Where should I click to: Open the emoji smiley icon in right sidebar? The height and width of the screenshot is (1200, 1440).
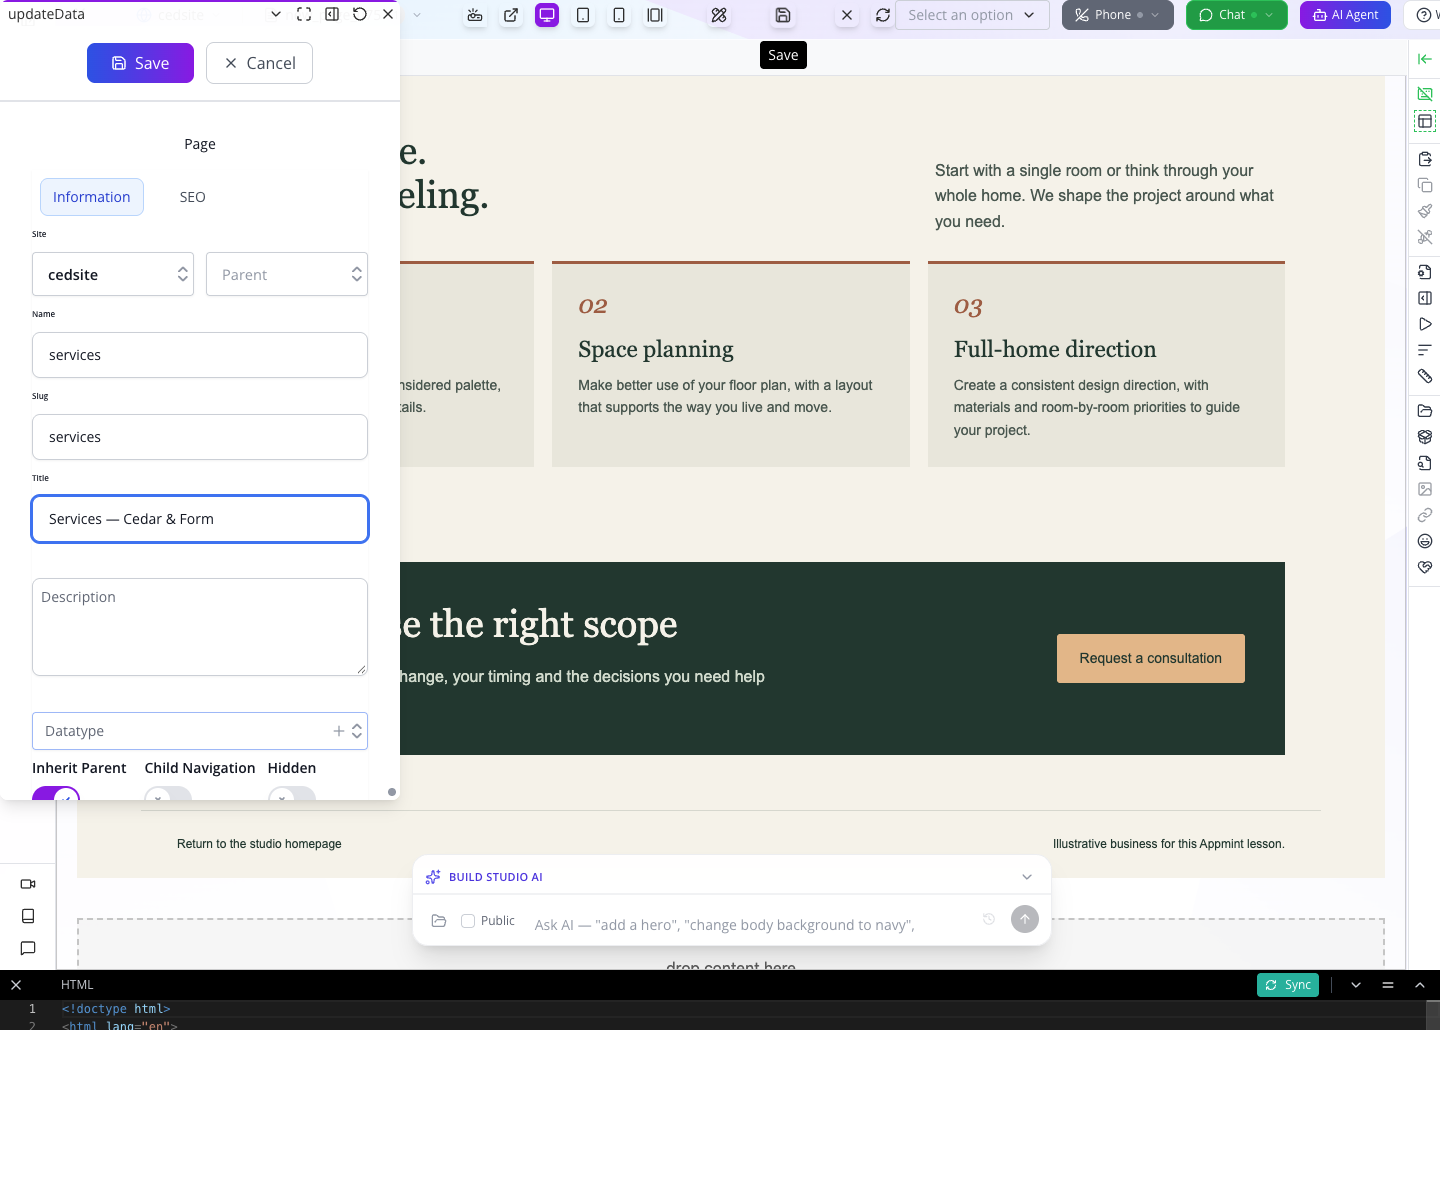click(x=1425, y=541)
